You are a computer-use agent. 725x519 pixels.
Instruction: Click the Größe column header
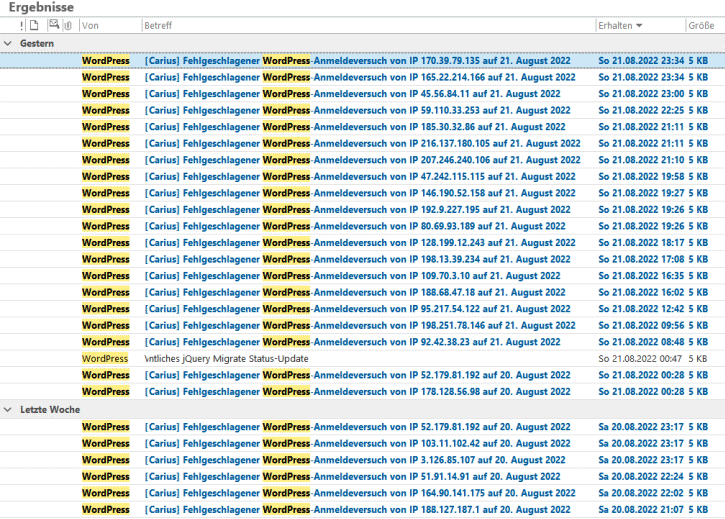[701, 25]
